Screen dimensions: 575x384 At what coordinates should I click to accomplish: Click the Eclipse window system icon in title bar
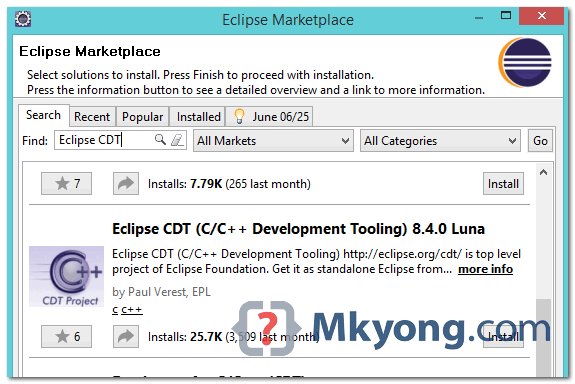(23, 19)
